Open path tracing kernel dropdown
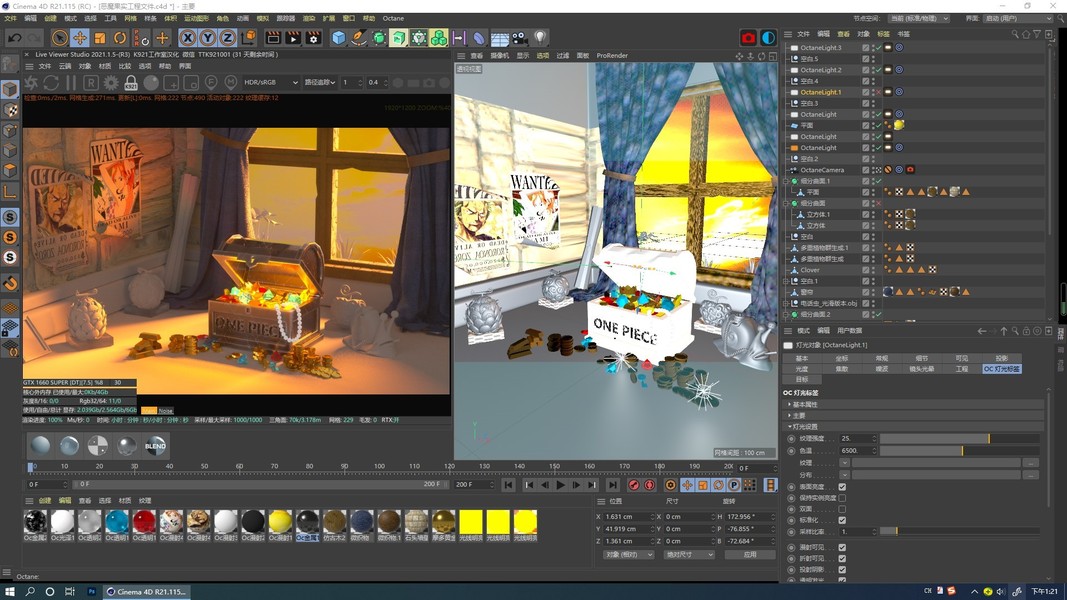The height and width of the screenshot is (600, 1067). coord(320,82)
